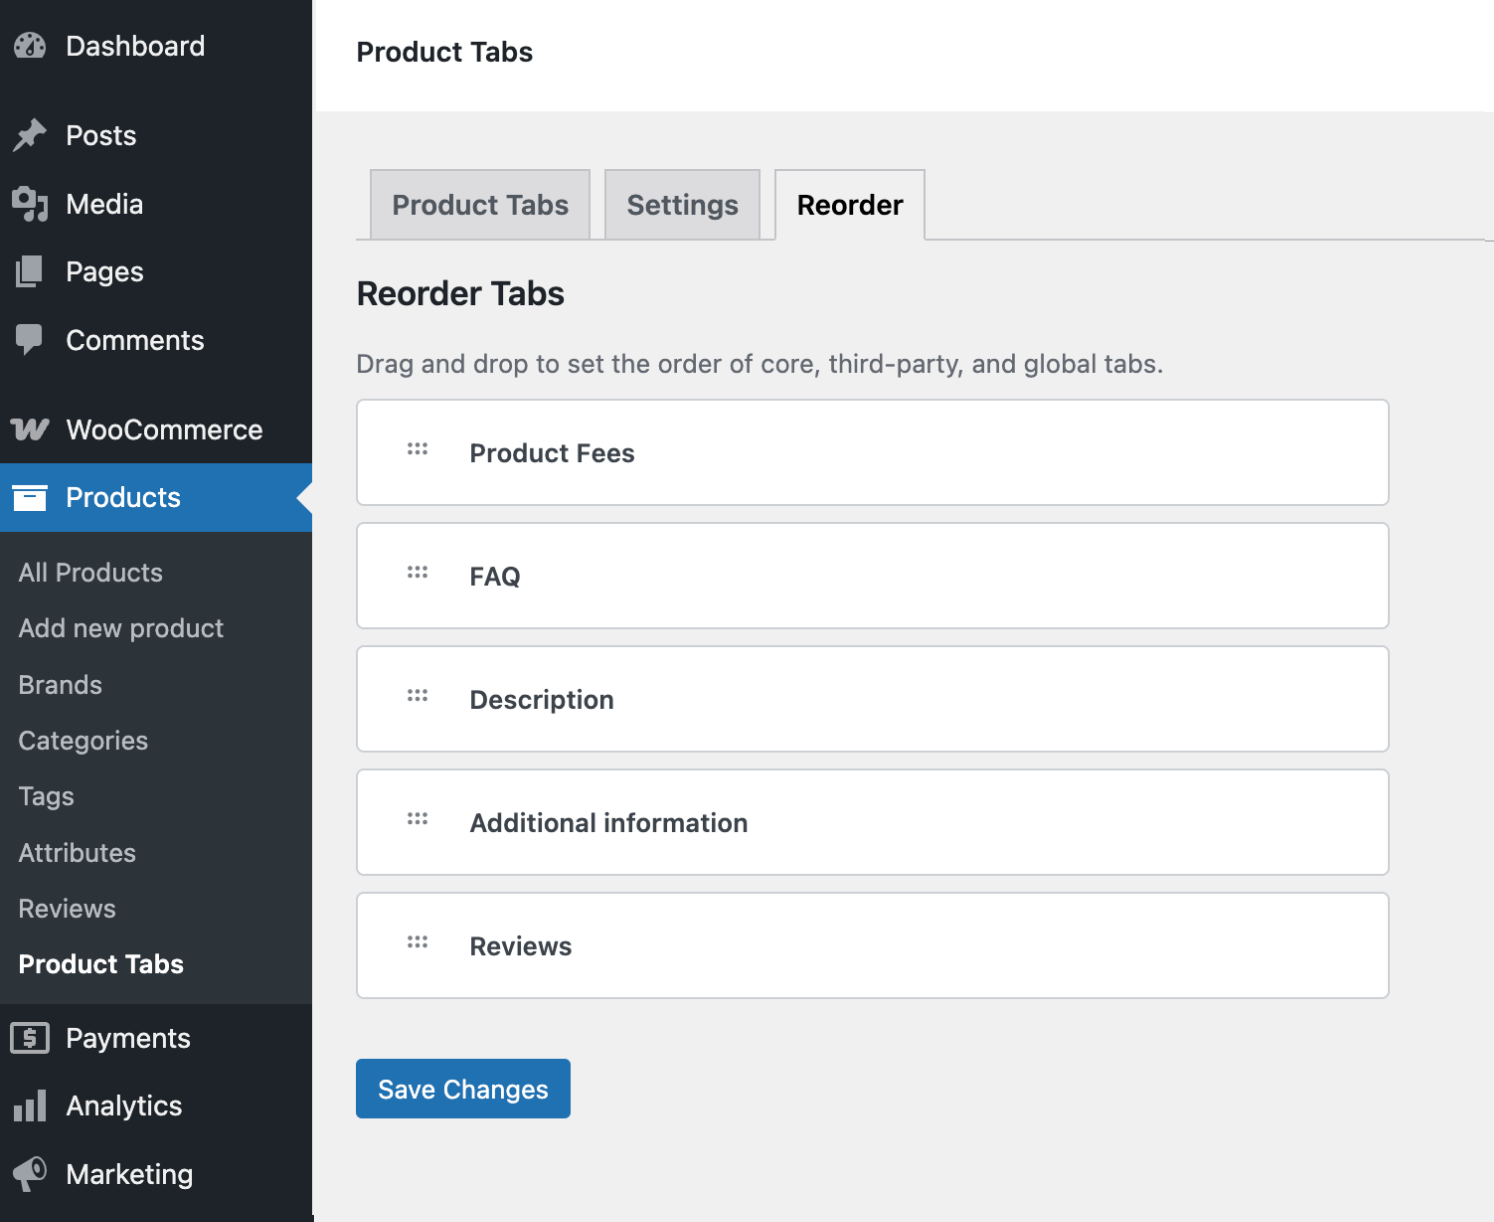Click the WooCommerce logo icon
Viewport: 1494px width, 1222px height.
(30, 429)
